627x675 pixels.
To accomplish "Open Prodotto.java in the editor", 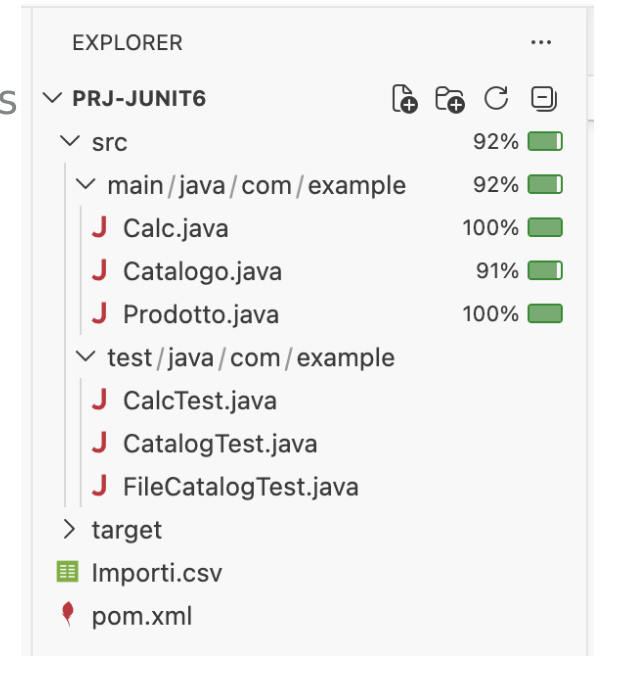I will pos(200,314).
